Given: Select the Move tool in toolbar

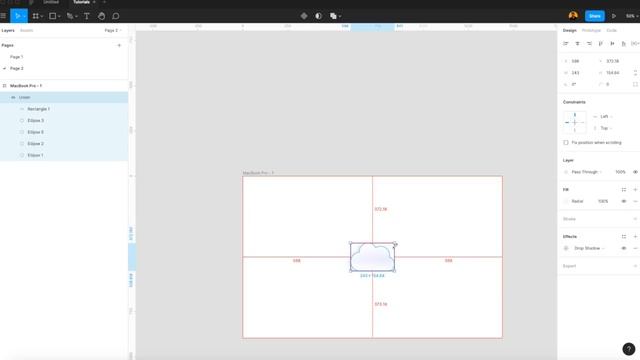Looking at the screenshot, I should tap(17, 16).
